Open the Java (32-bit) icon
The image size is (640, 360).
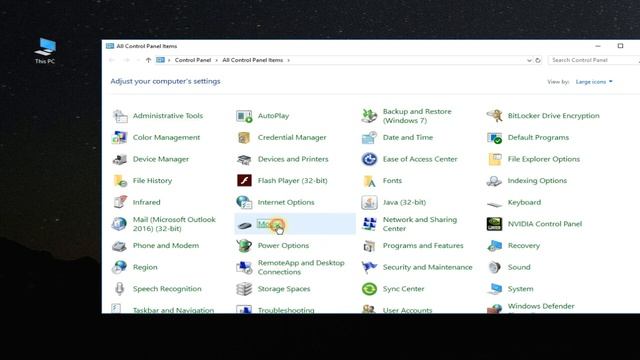(x=369, y=202)
